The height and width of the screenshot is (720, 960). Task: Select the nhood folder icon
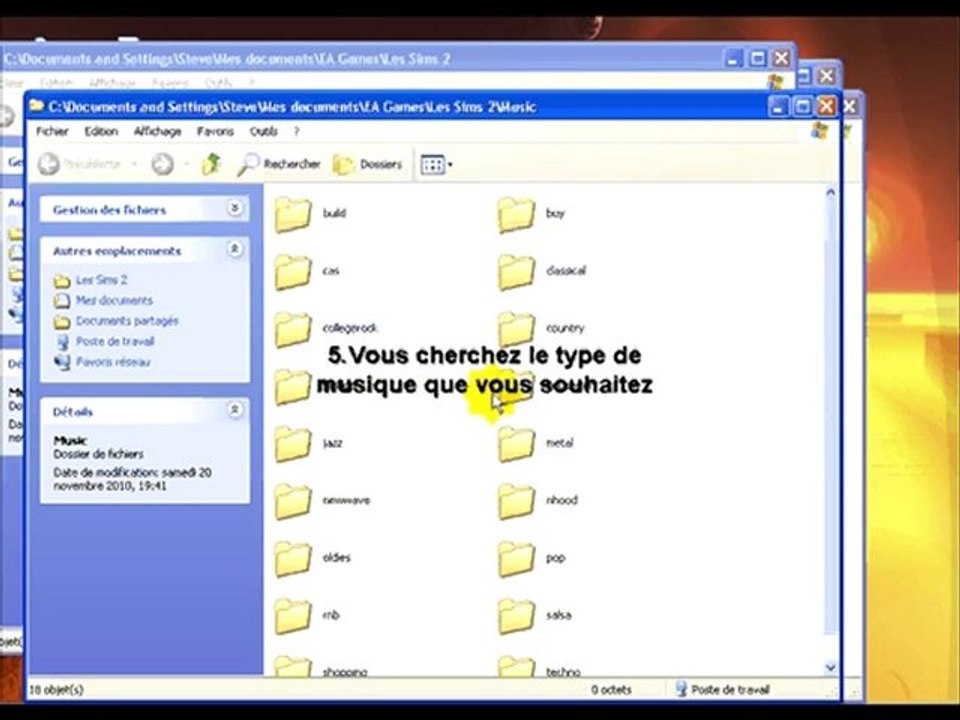coord(516,501)
